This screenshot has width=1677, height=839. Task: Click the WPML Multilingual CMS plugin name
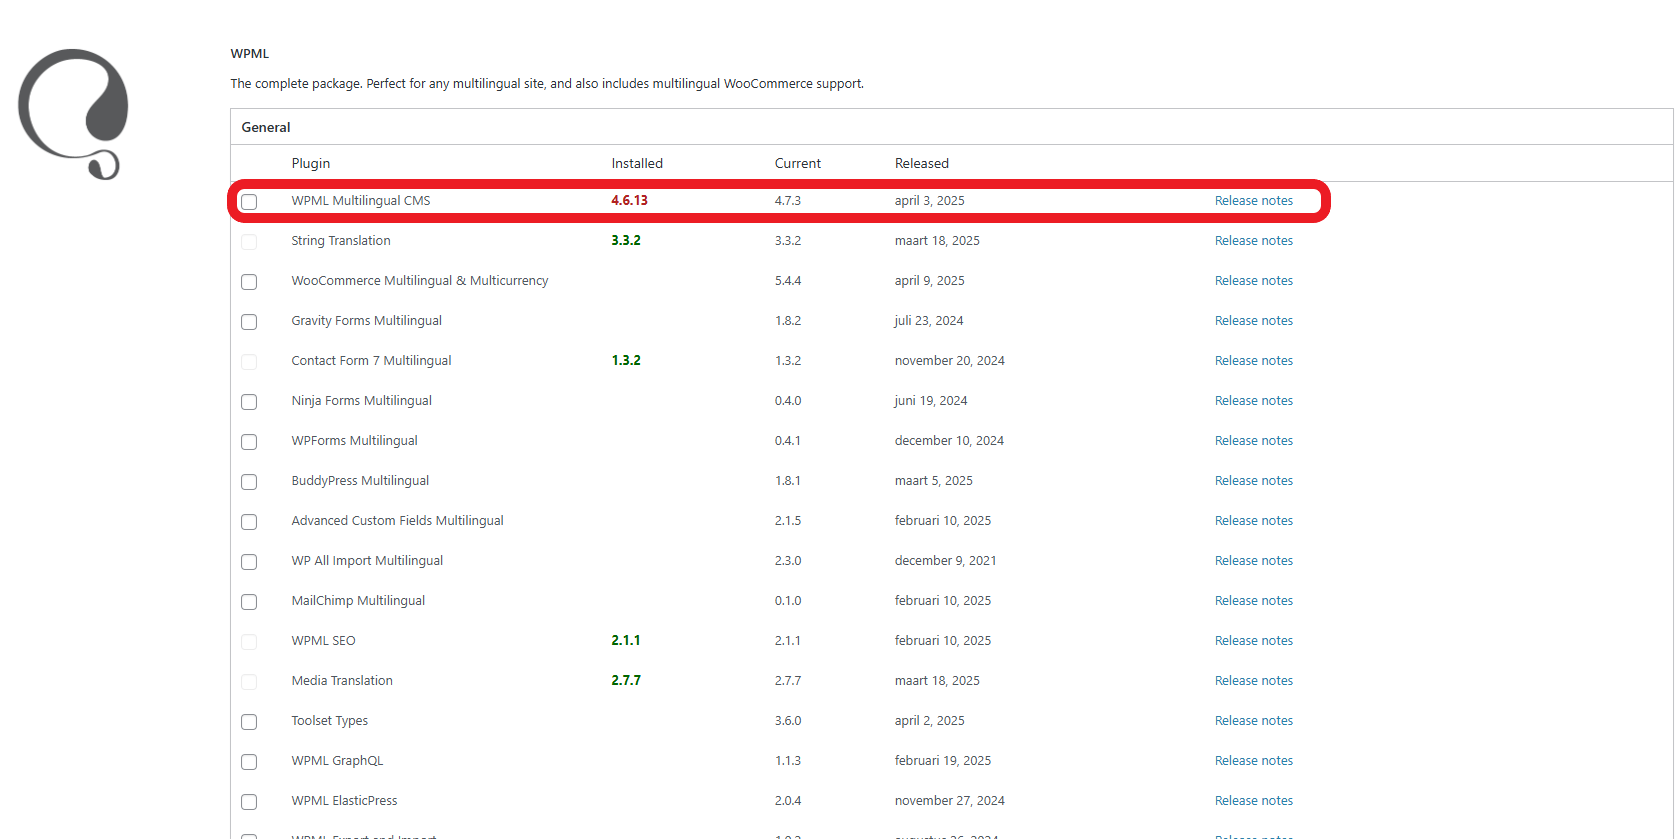click(361, 201)
